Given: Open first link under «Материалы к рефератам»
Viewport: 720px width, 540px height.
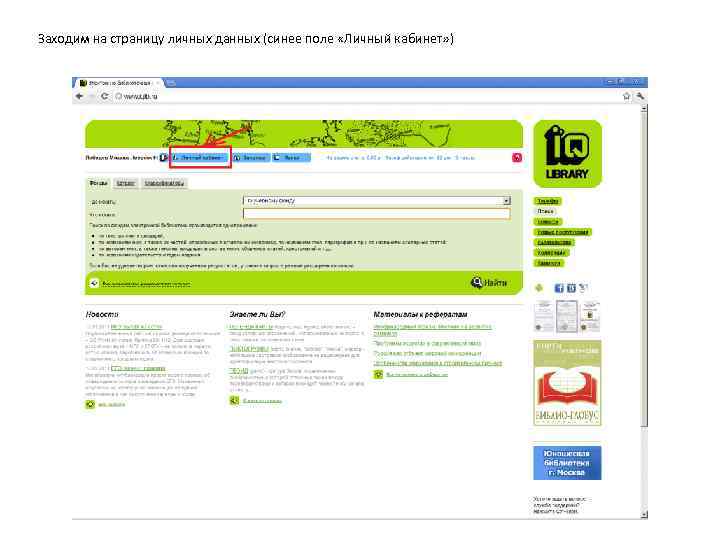Looking at the screenshot, I should click(432, 330).
